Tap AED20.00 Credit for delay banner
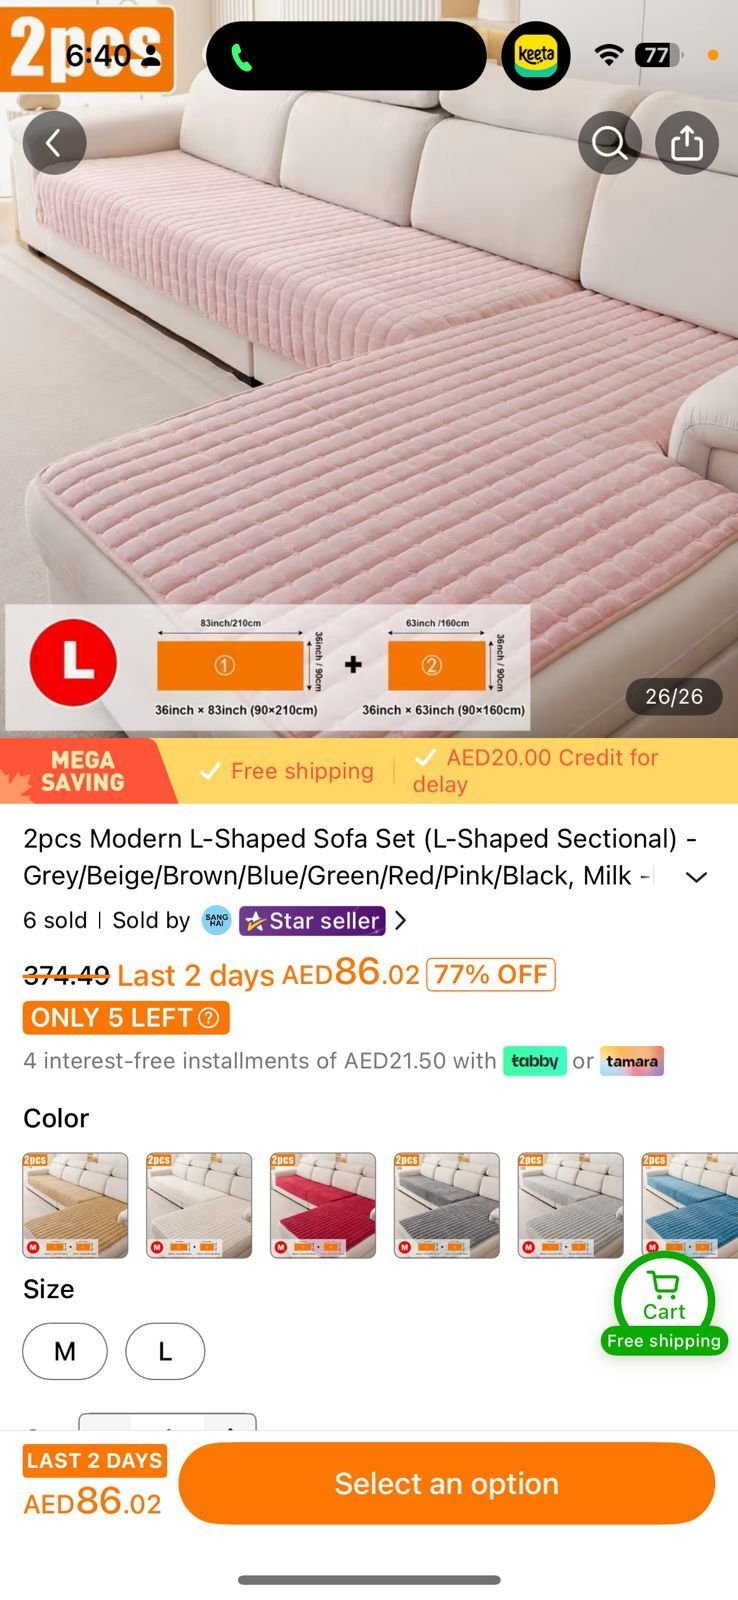Screen dimensions: 738x1600 coord(536,771)
